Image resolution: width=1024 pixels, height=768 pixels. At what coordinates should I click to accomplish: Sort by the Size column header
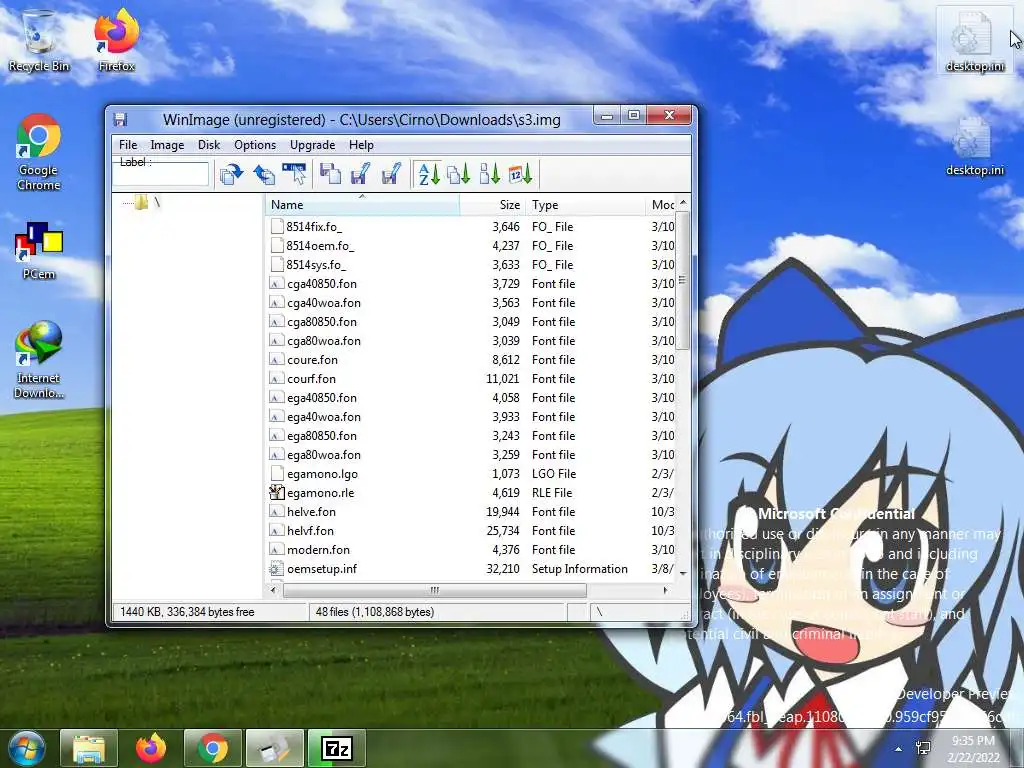(x=493, y=205)
